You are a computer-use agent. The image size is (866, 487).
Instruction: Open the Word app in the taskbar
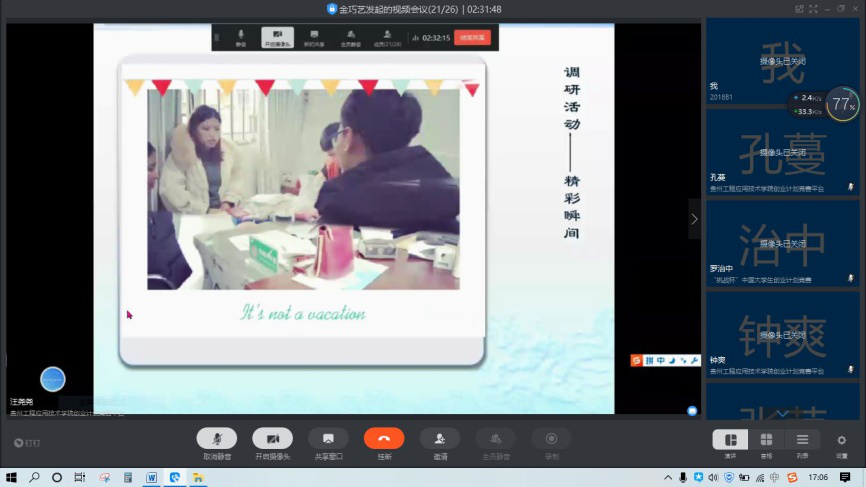click(152, 478)
